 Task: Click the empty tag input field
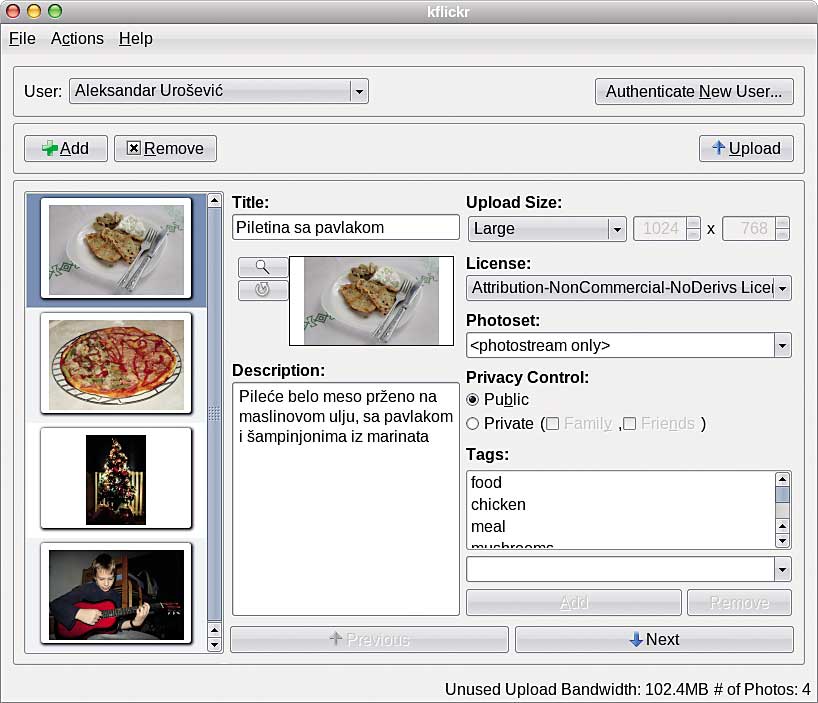click(x=621, y=569)
